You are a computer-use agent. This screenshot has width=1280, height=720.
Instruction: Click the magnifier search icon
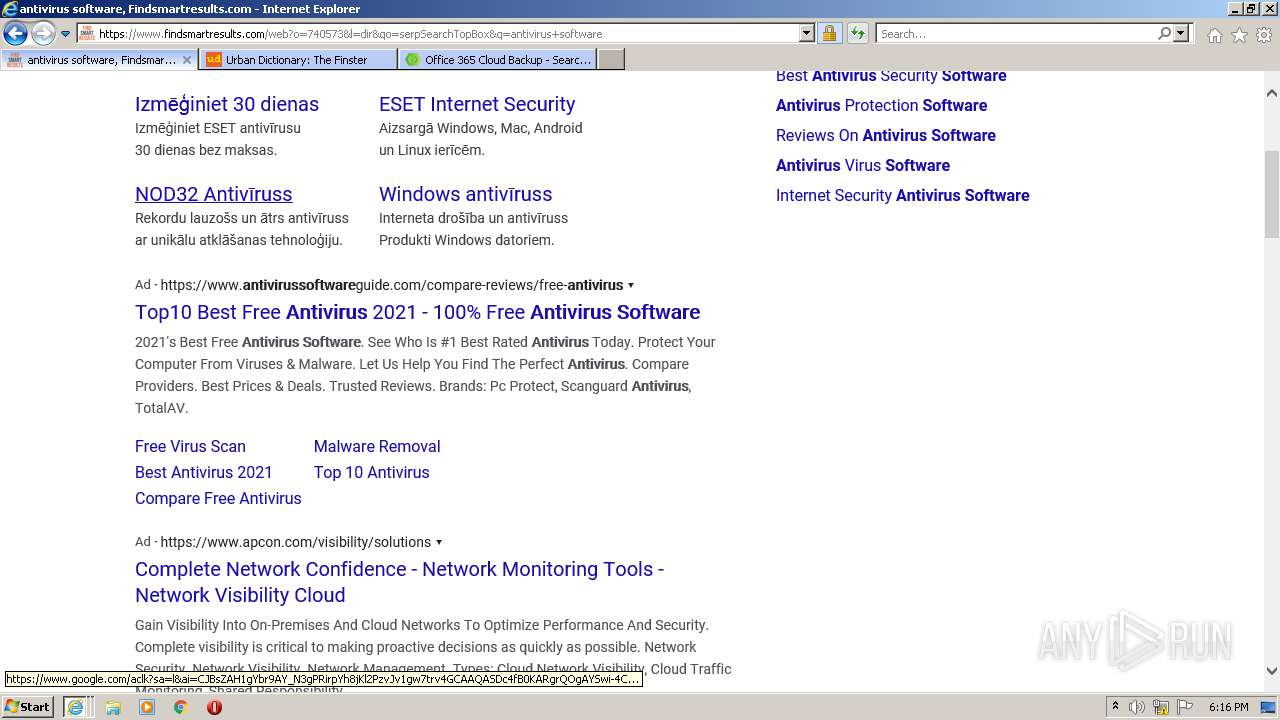[x=1164, y=33]
